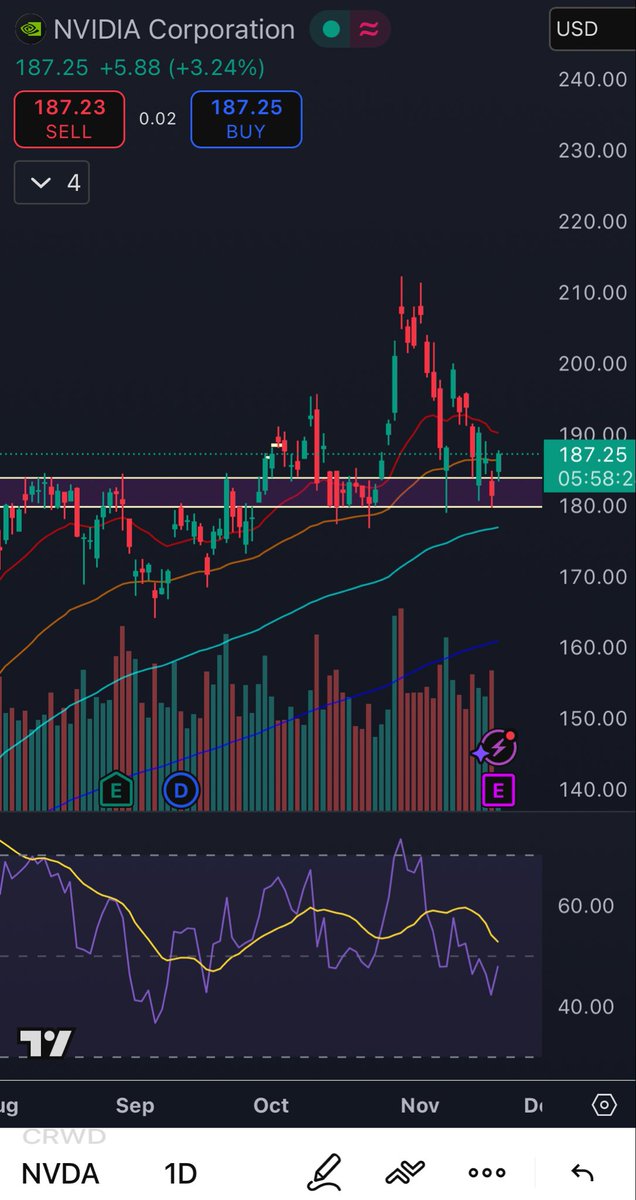The height and width of the screenshot is (1200, 636).
Task: Expand the indicators legend showing 4
Action: [x=52, y=182]
